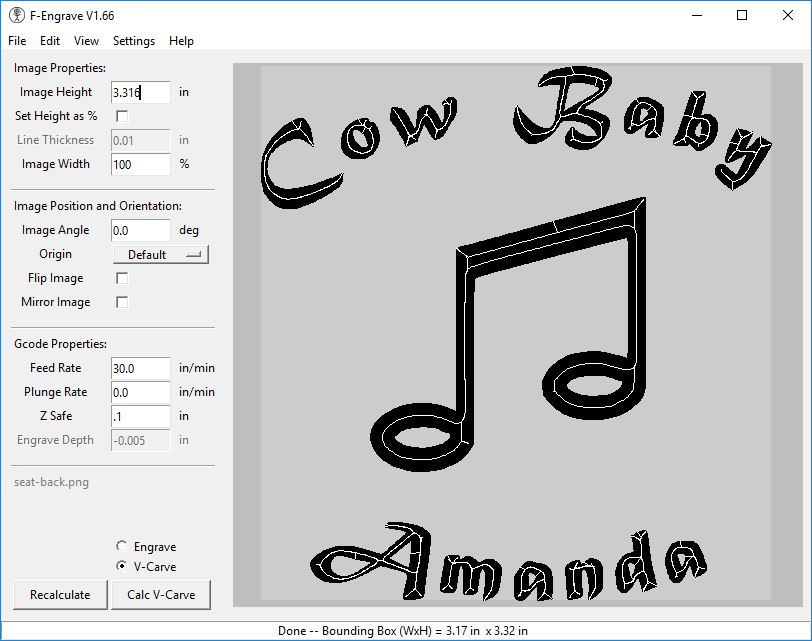
Task: Click the Image Position and Orientation heading
Action: [98, 206]
